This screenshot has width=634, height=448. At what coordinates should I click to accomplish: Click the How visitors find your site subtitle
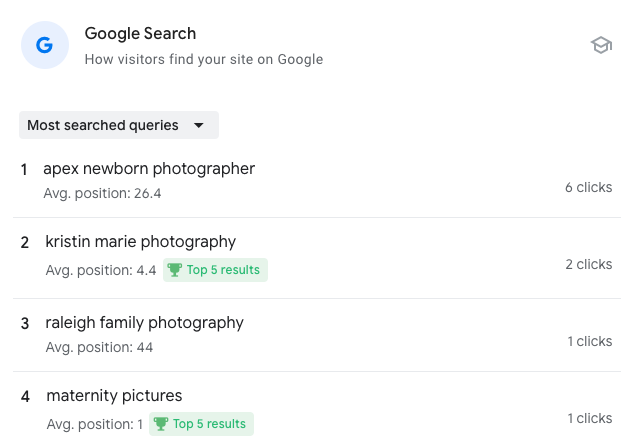204,59
